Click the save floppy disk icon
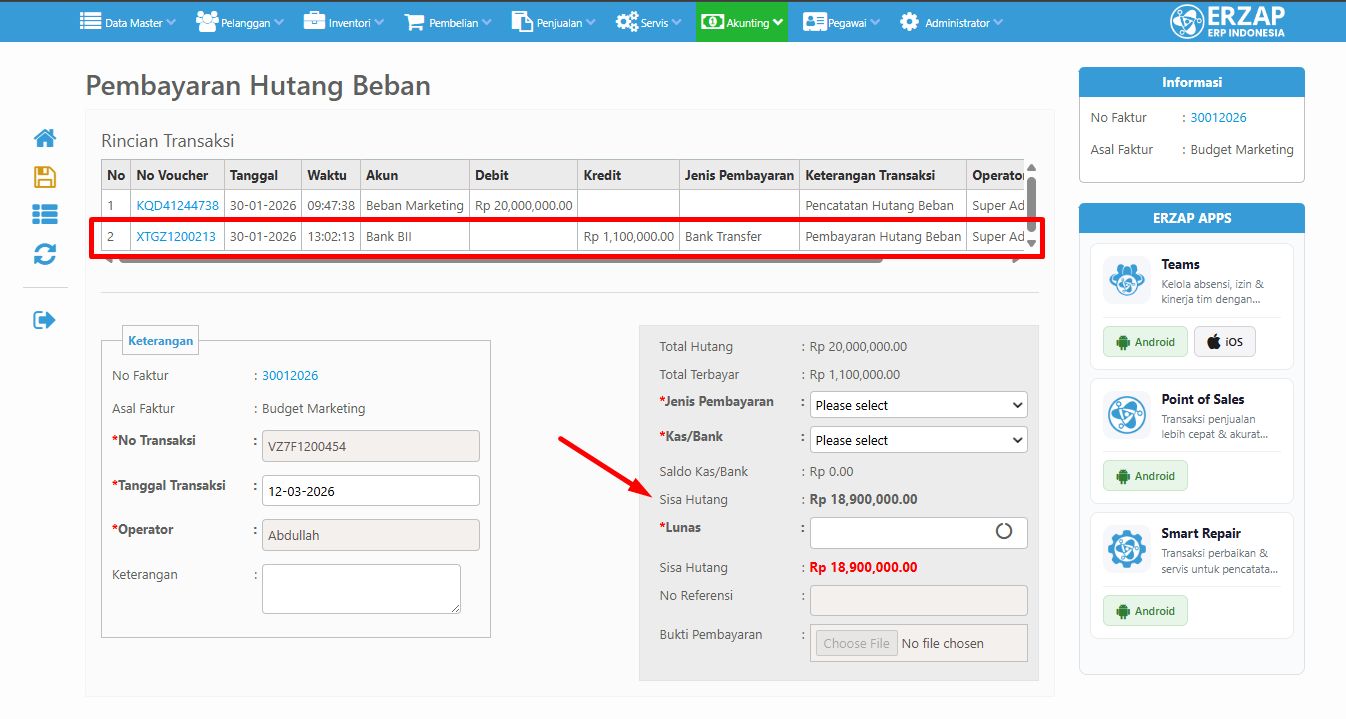This screenshot has width=1346, height=719. click(45, 177)
